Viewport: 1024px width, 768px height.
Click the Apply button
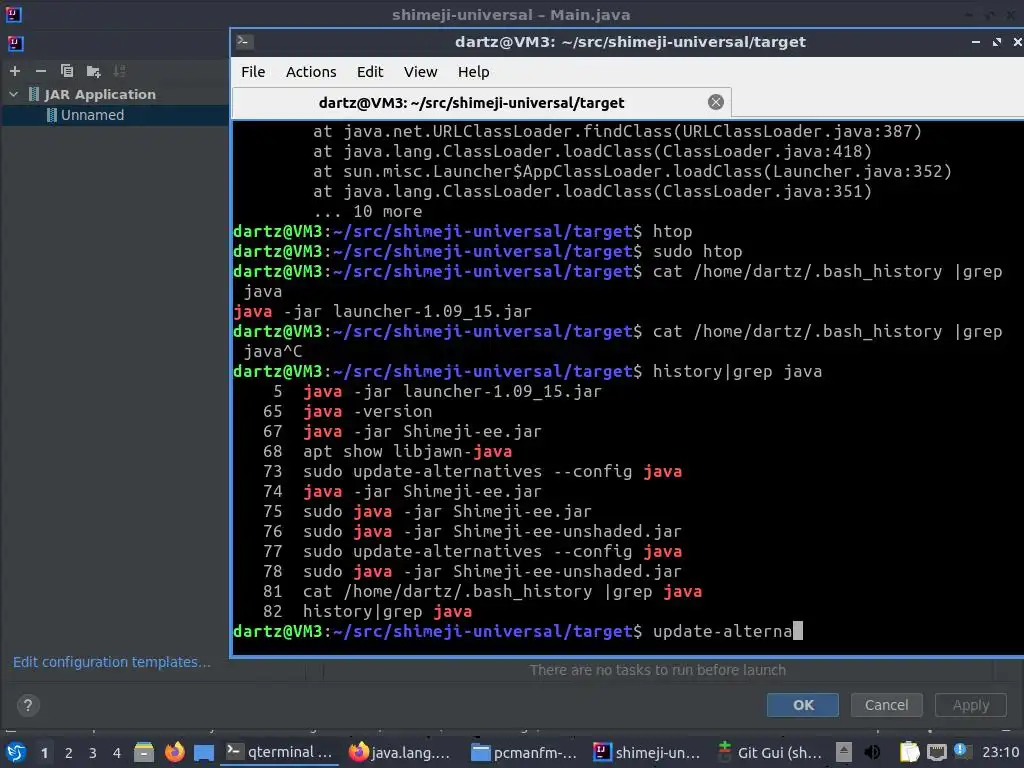970,705
